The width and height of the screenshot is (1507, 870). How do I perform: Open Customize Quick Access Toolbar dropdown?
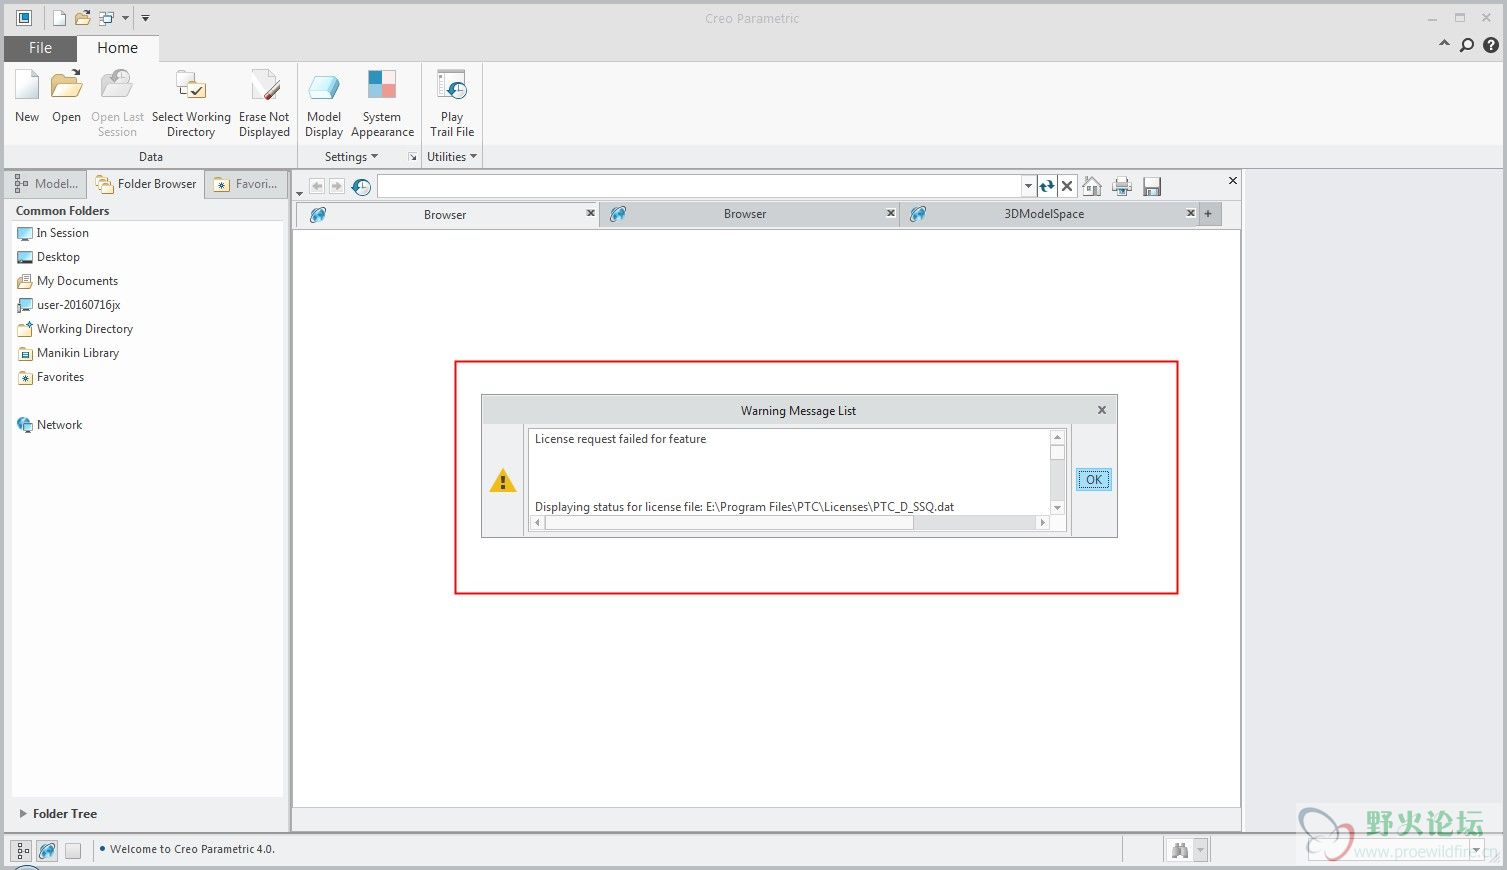145,18
